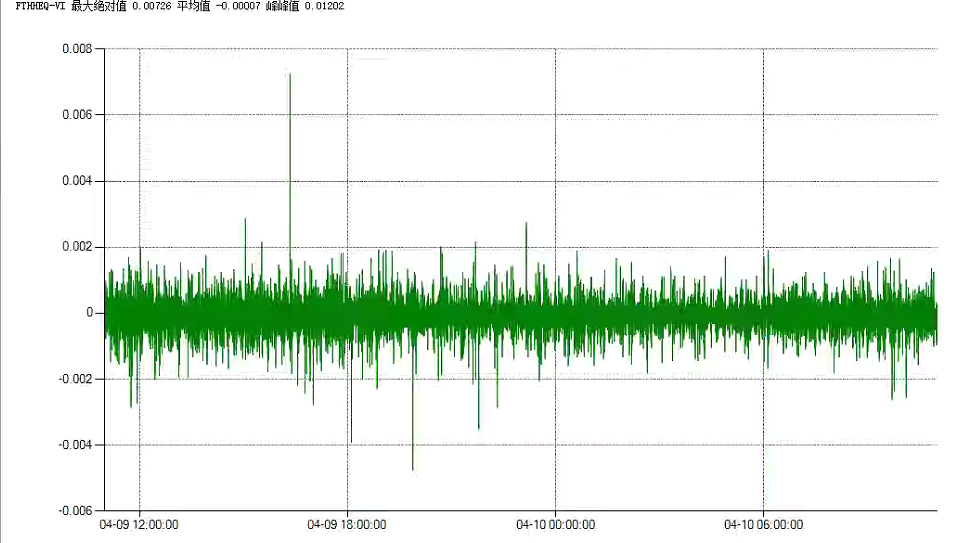
Task: Click the 0.006 y-axis label
Action: 77,115
